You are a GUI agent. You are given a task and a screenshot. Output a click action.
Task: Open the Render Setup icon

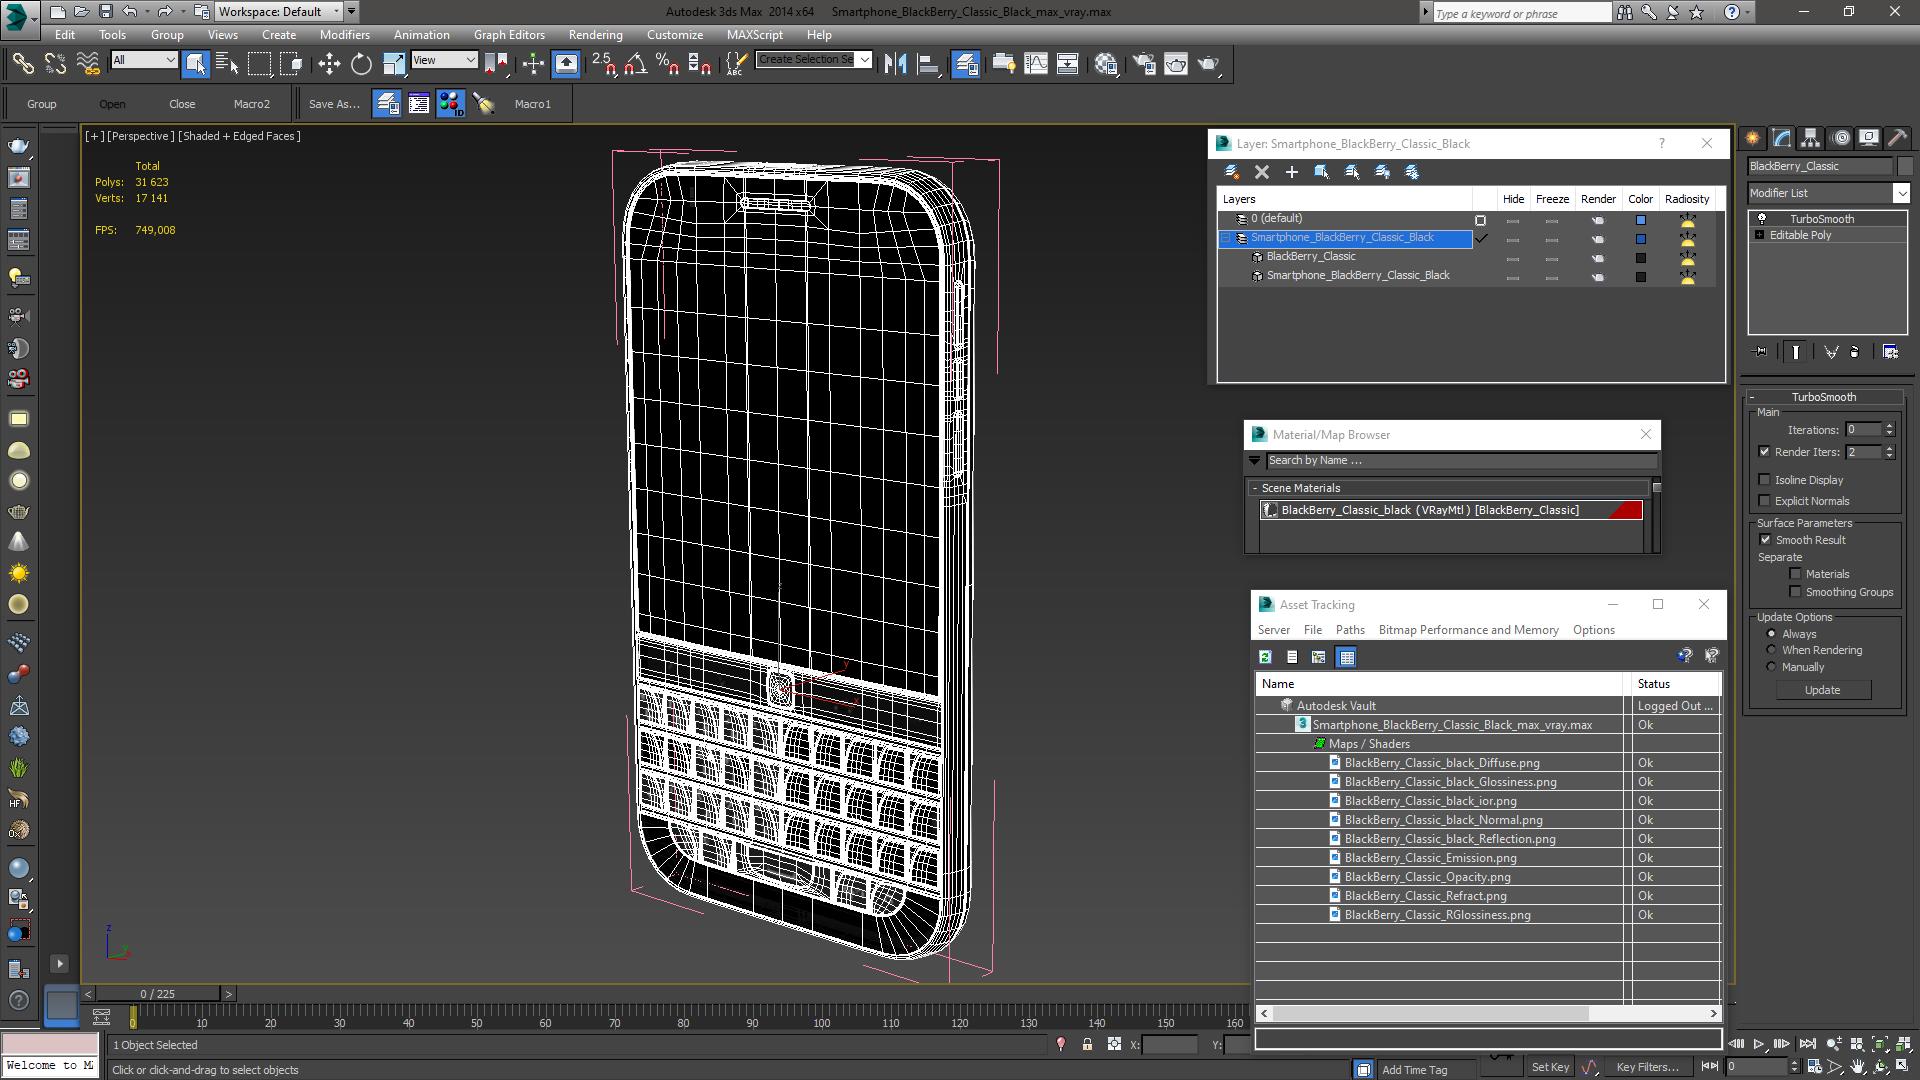coord(1144,64)
